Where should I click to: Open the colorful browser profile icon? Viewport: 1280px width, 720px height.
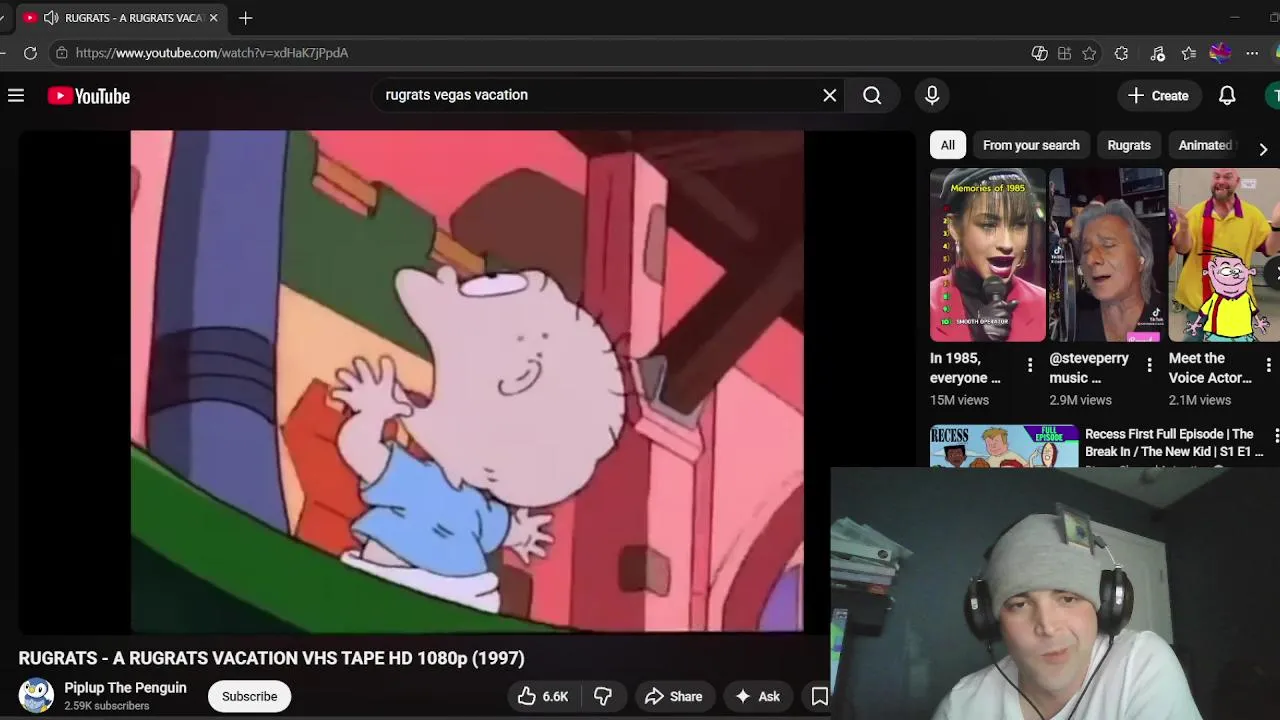coord(1220,53)
